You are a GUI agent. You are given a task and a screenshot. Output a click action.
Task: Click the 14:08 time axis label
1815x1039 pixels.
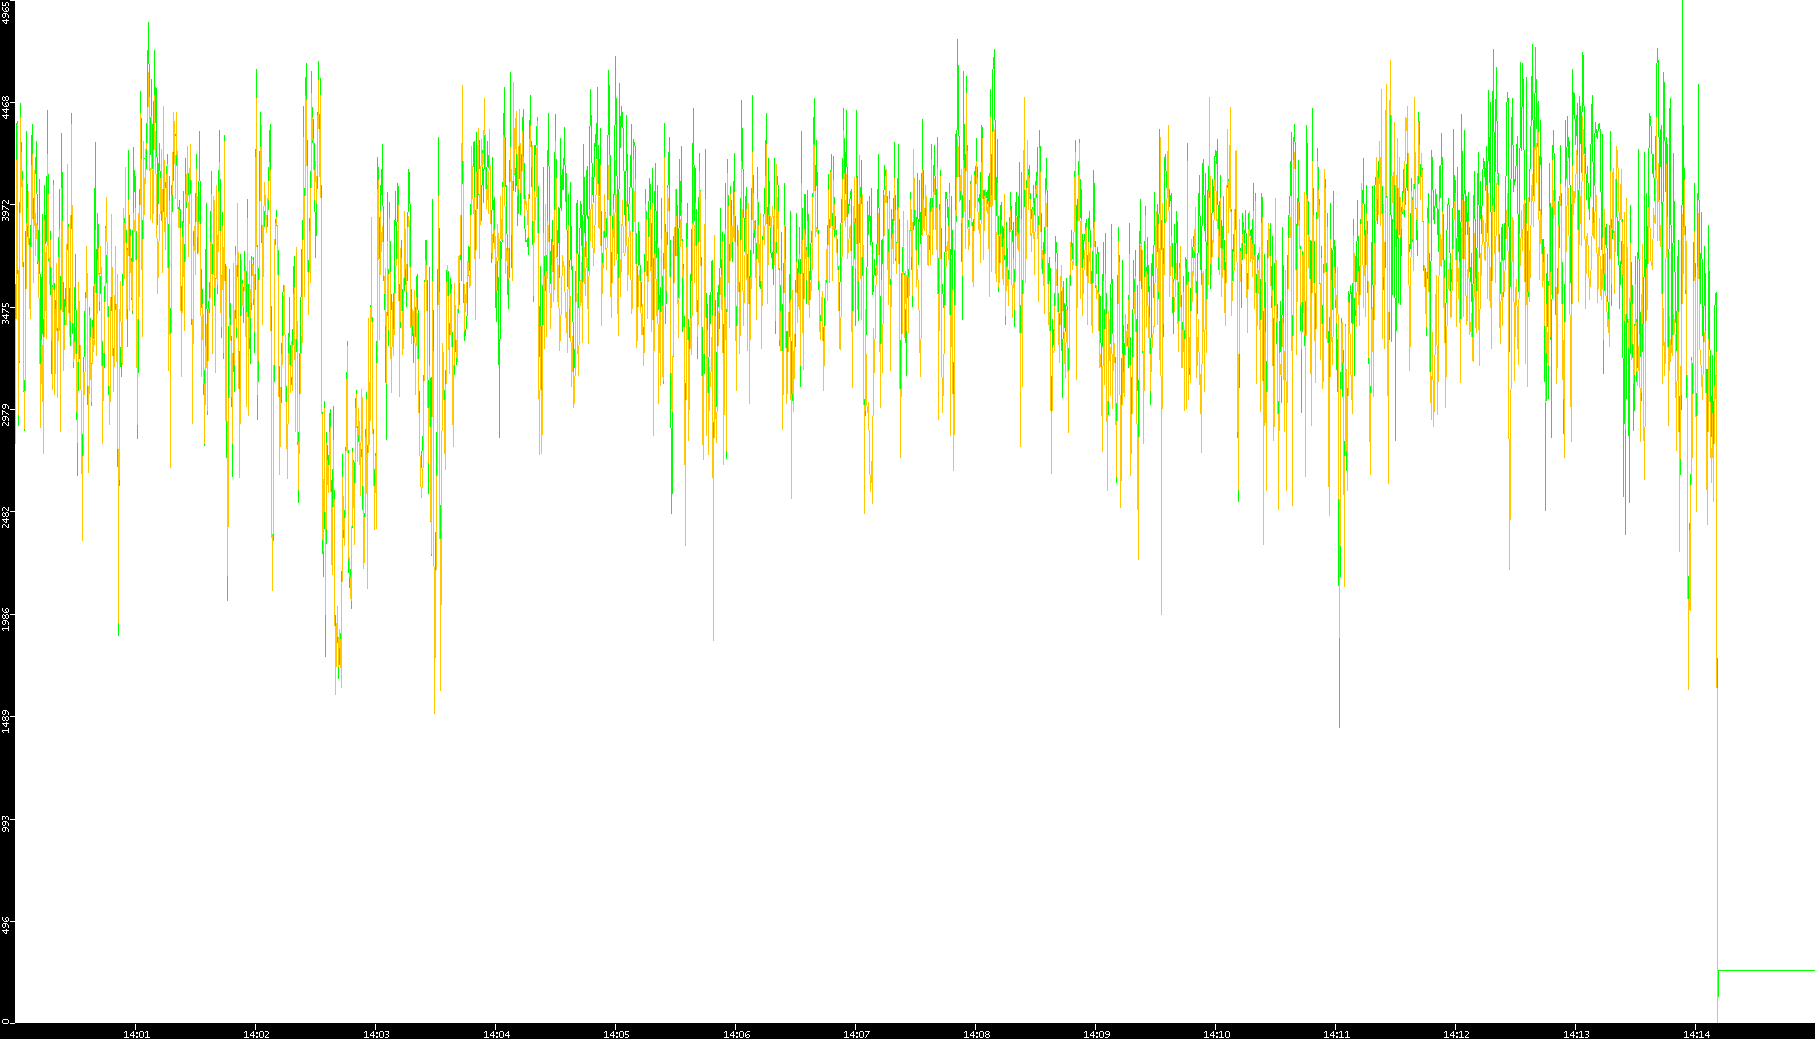tap(976, 1033)
